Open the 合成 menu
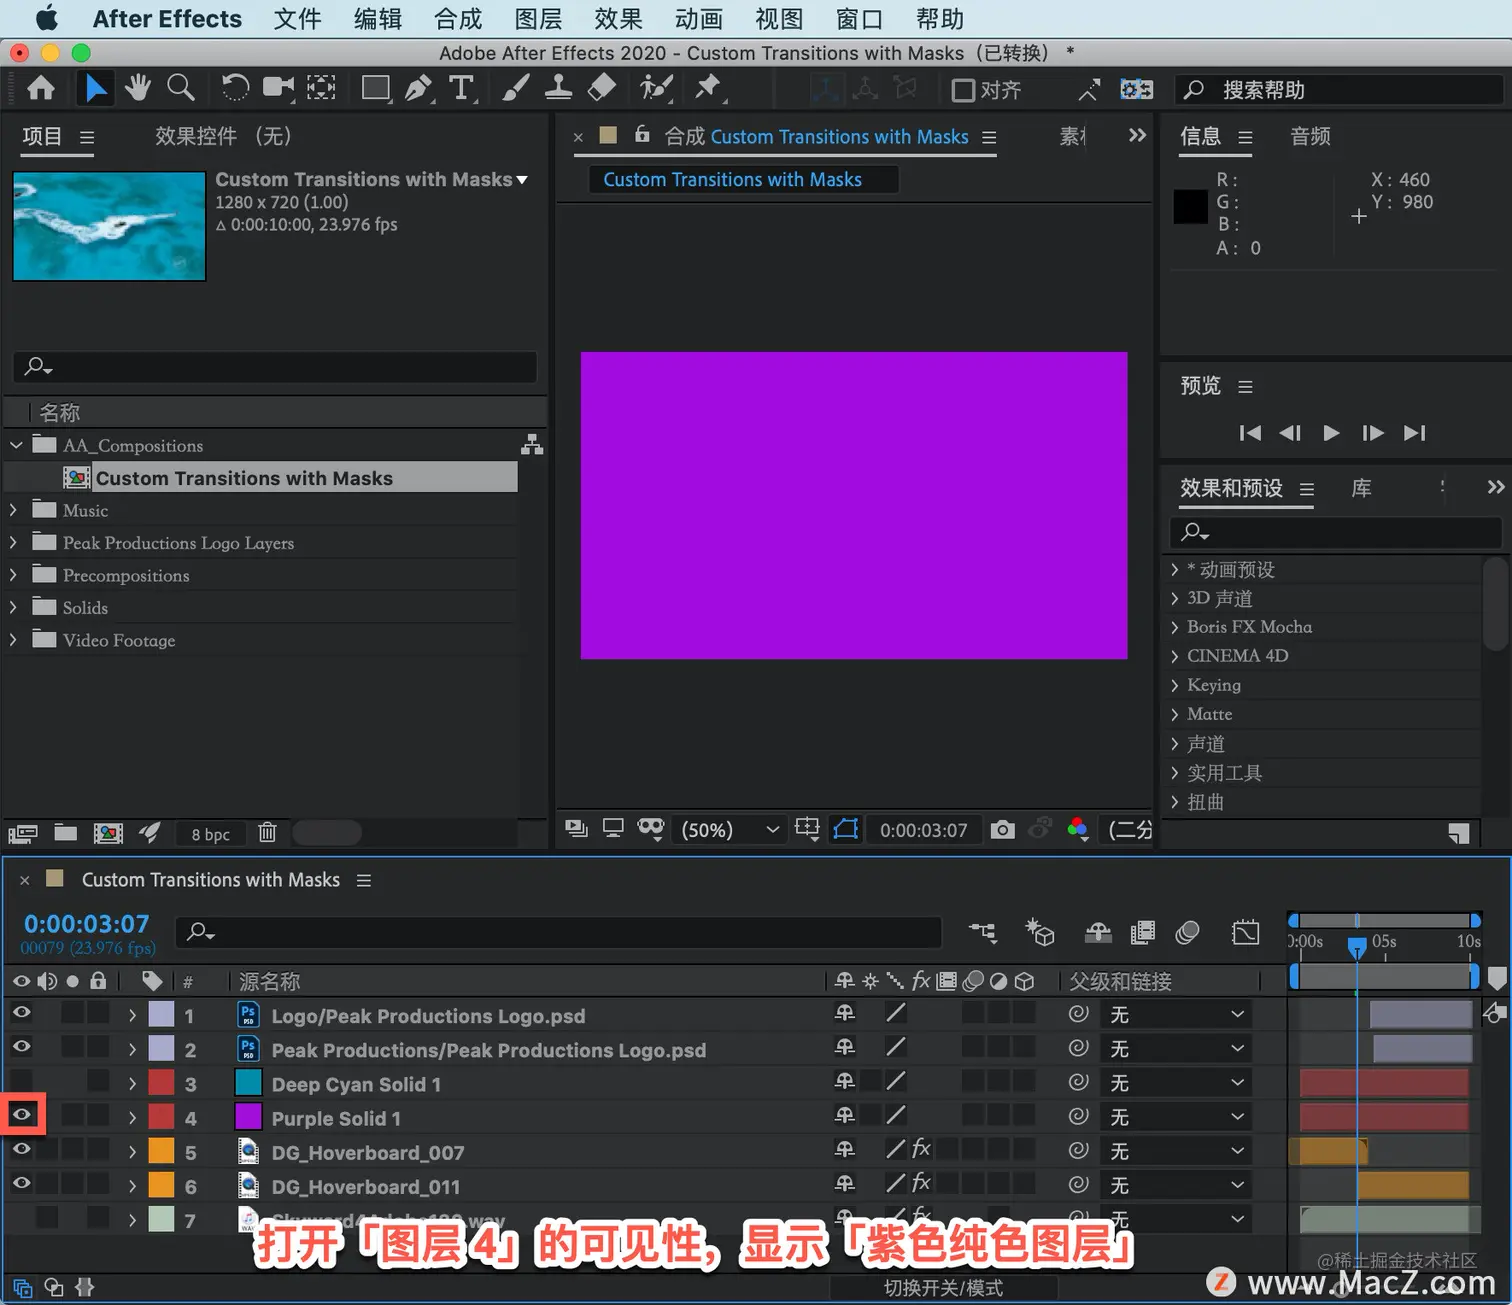Screen dimensions: 1512x1305 pos(458,19)
